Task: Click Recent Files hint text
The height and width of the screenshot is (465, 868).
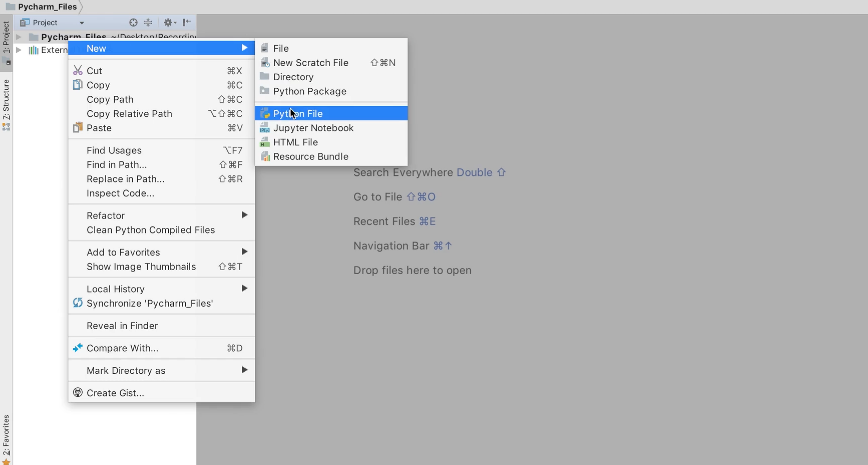Action: [384, 221]
